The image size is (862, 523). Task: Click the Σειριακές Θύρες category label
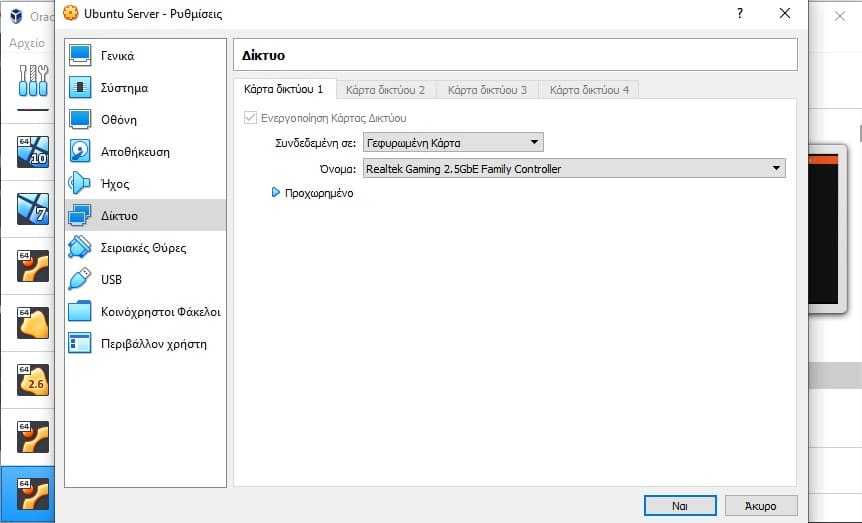click(x=143, y=248)
